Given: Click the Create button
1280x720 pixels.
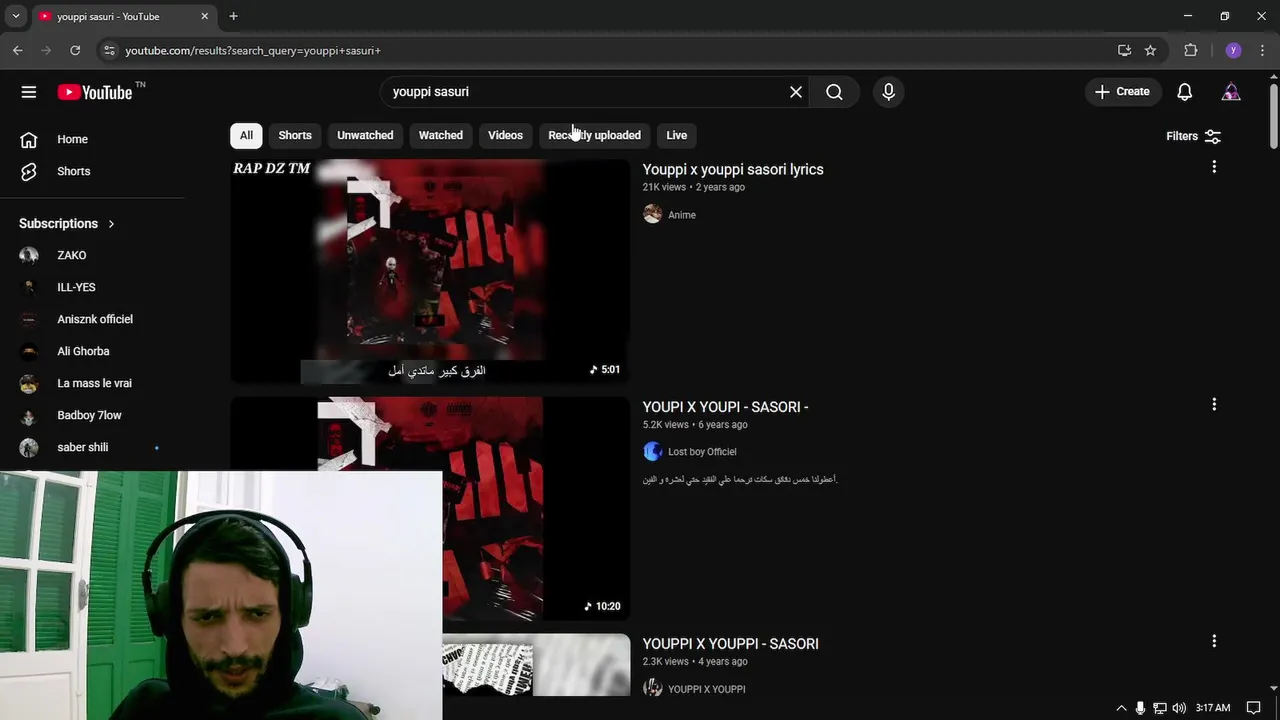Looking at the screenshot, I should [x=1122, y=92].
